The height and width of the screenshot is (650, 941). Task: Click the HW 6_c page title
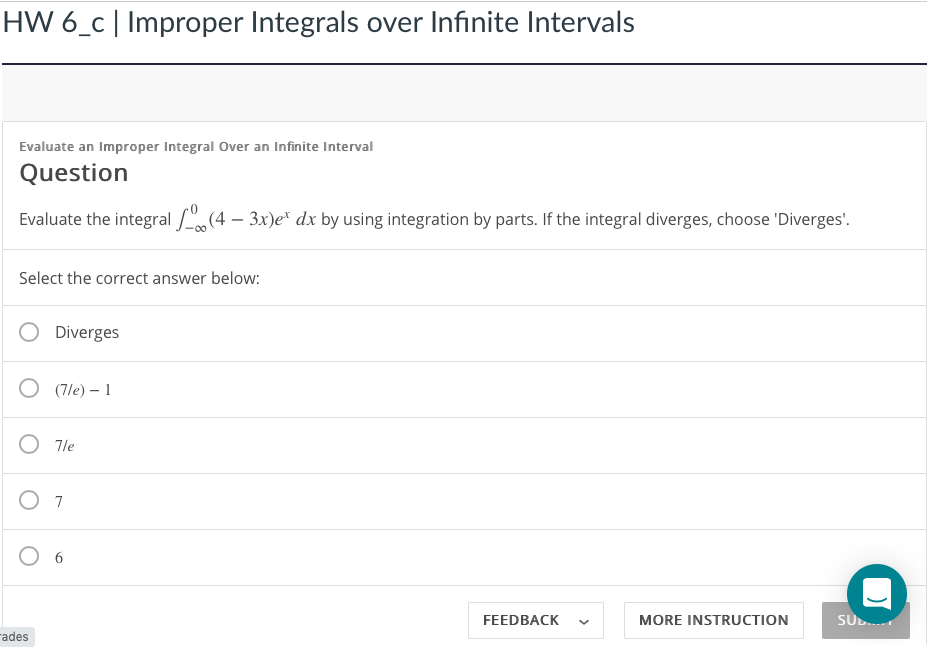pos(317,21)
